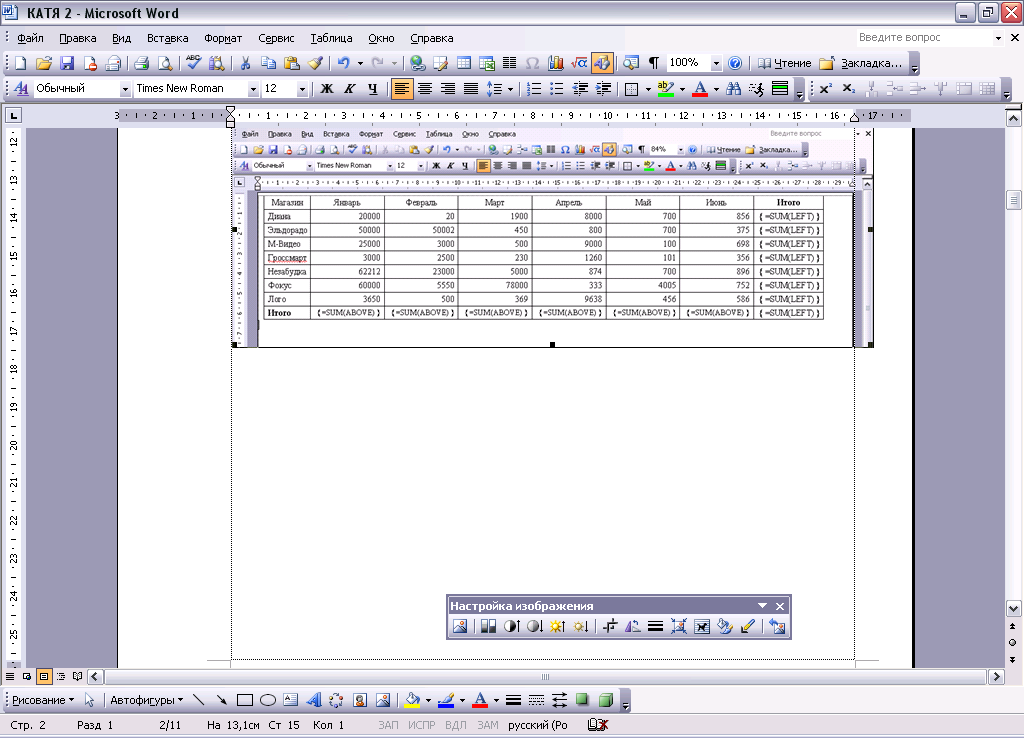
Task: Justify text alignment
Action: click(x=471, y=89)
